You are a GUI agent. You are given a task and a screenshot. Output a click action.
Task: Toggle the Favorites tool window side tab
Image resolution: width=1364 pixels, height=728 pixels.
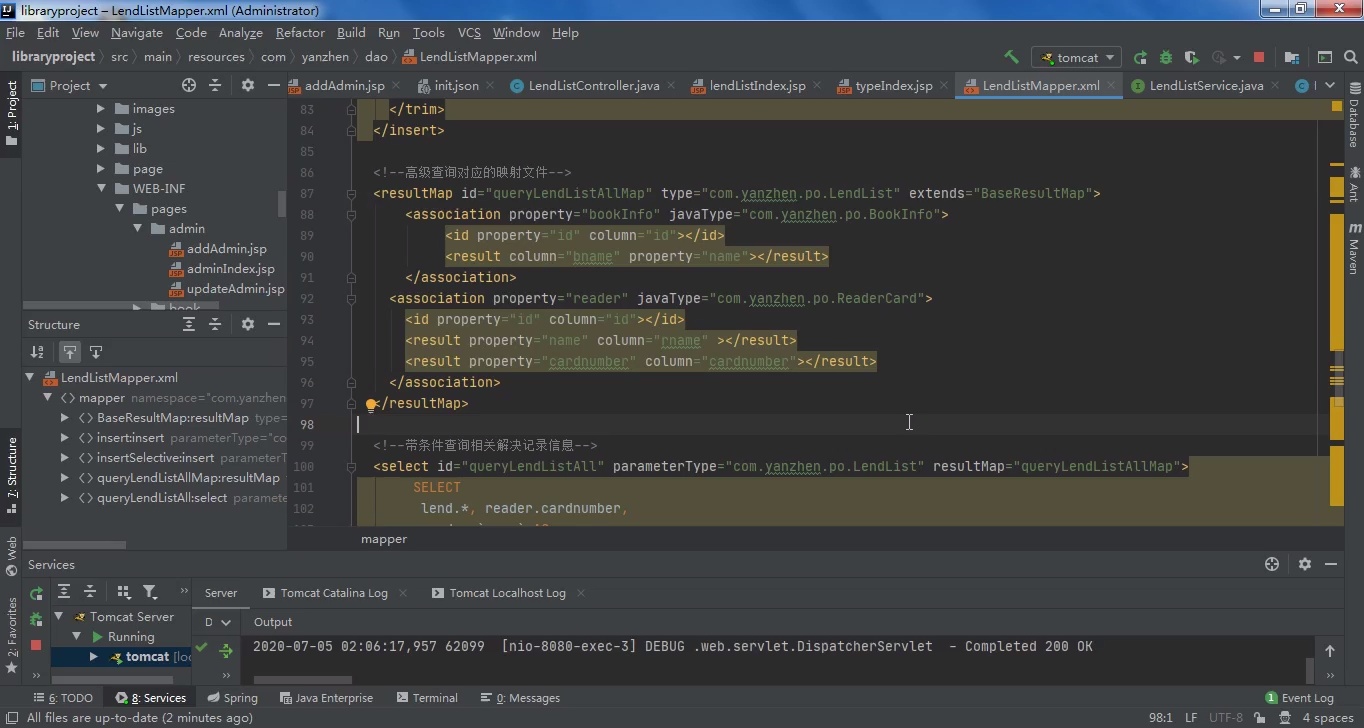[12, 632]
